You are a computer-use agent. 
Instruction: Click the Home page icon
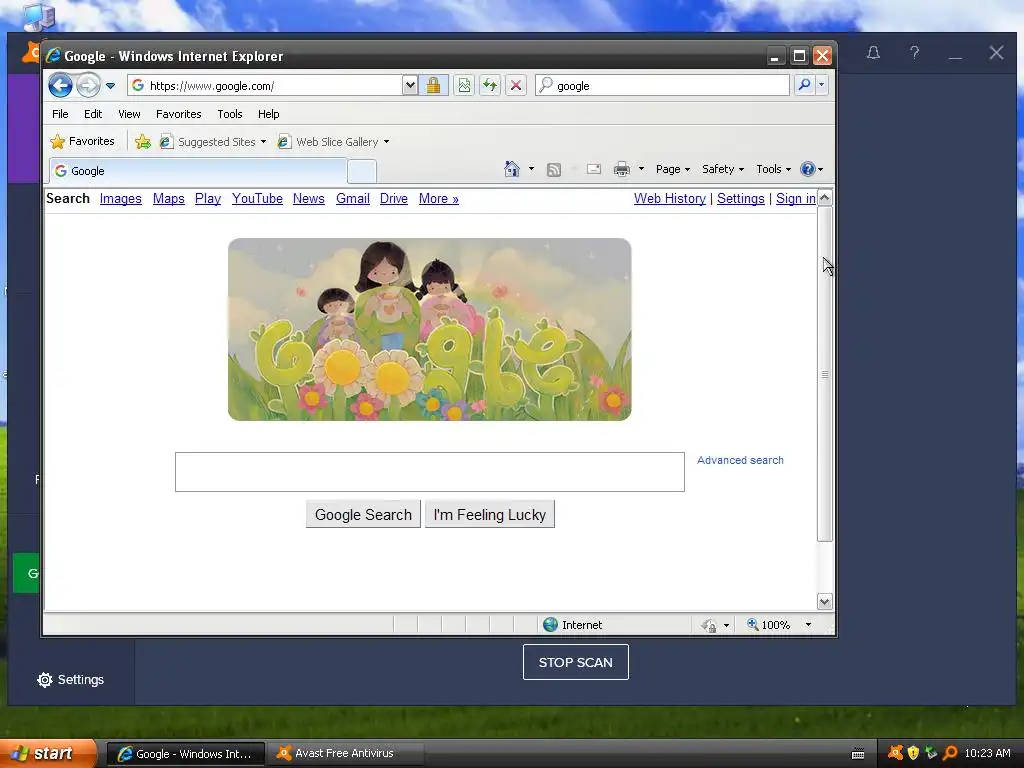click(512, 169)
